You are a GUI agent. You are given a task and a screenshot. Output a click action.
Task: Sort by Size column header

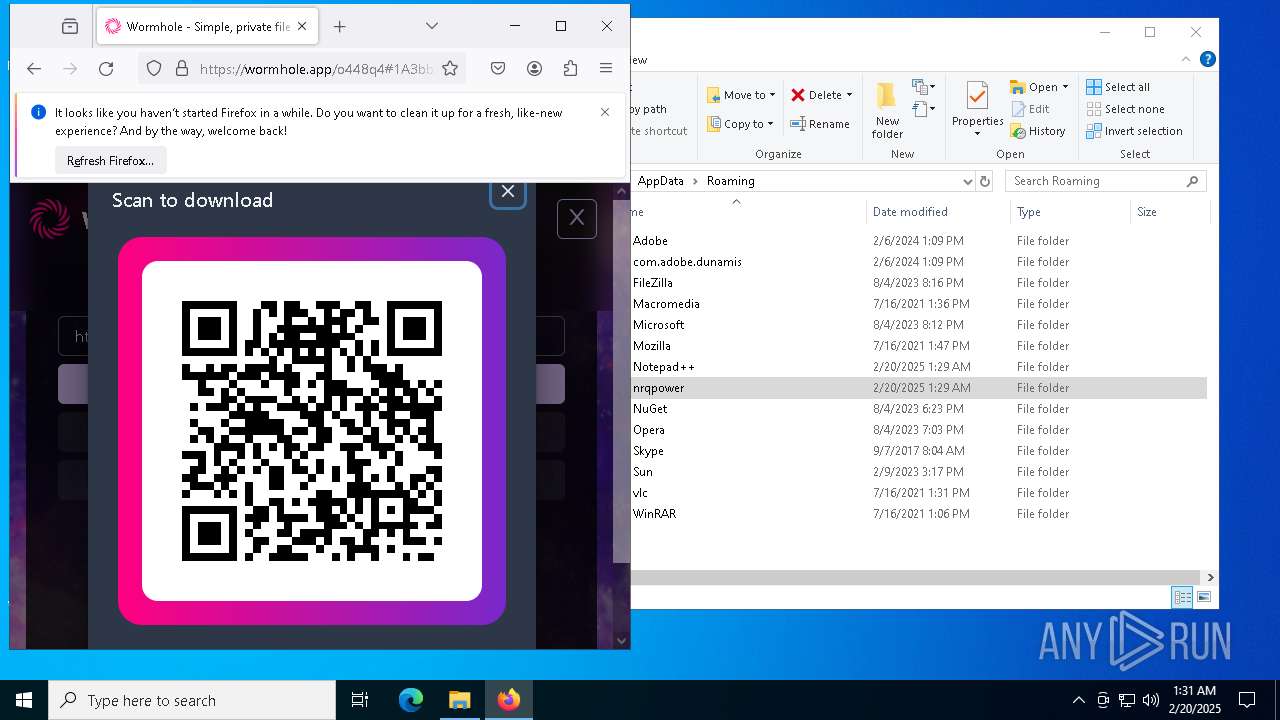point(1170,212)
